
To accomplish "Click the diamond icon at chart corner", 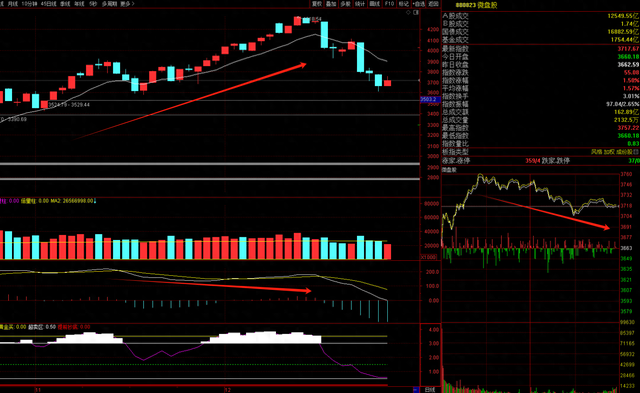I will (409, 13).
